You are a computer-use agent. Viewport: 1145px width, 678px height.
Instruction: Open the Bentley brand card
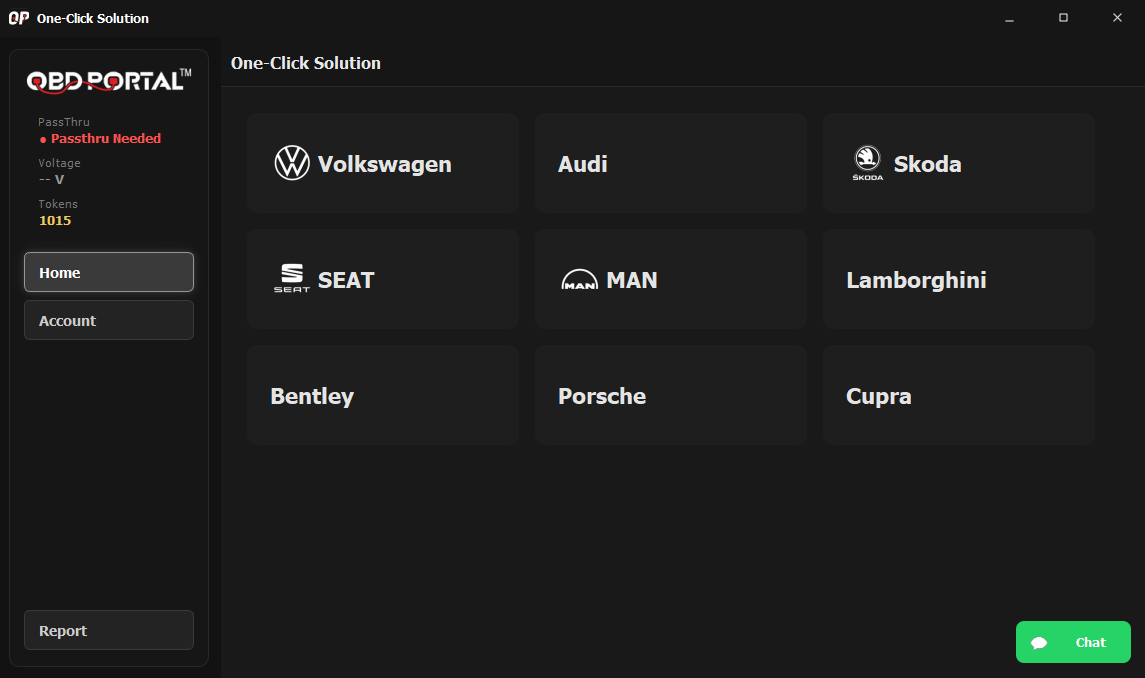[x=383, y=395]
